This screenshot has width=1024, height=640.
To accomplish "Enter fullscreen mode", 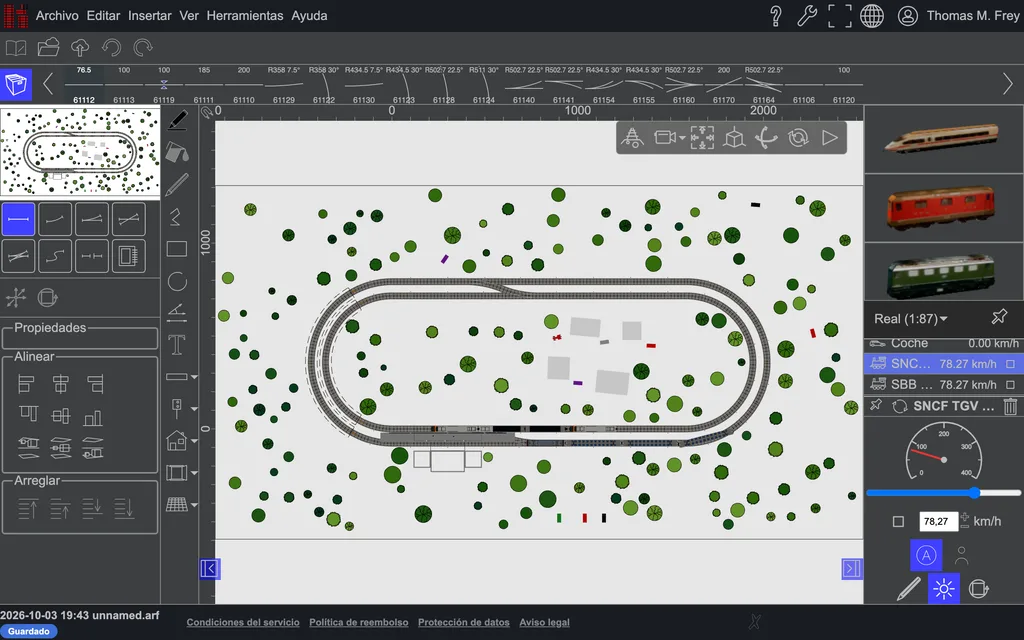I will tap(839, 16).
